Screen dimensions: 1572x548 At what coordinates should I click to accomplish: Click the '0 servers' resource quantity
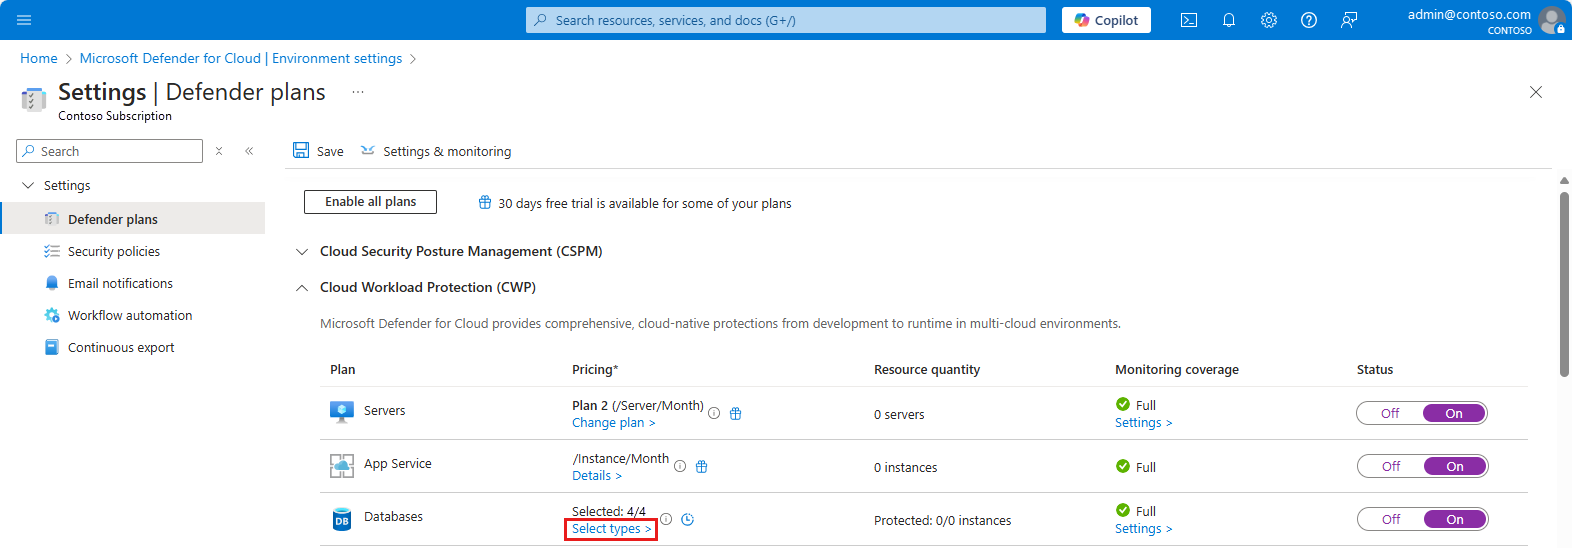pyautogui.click(x=899, y=414)
